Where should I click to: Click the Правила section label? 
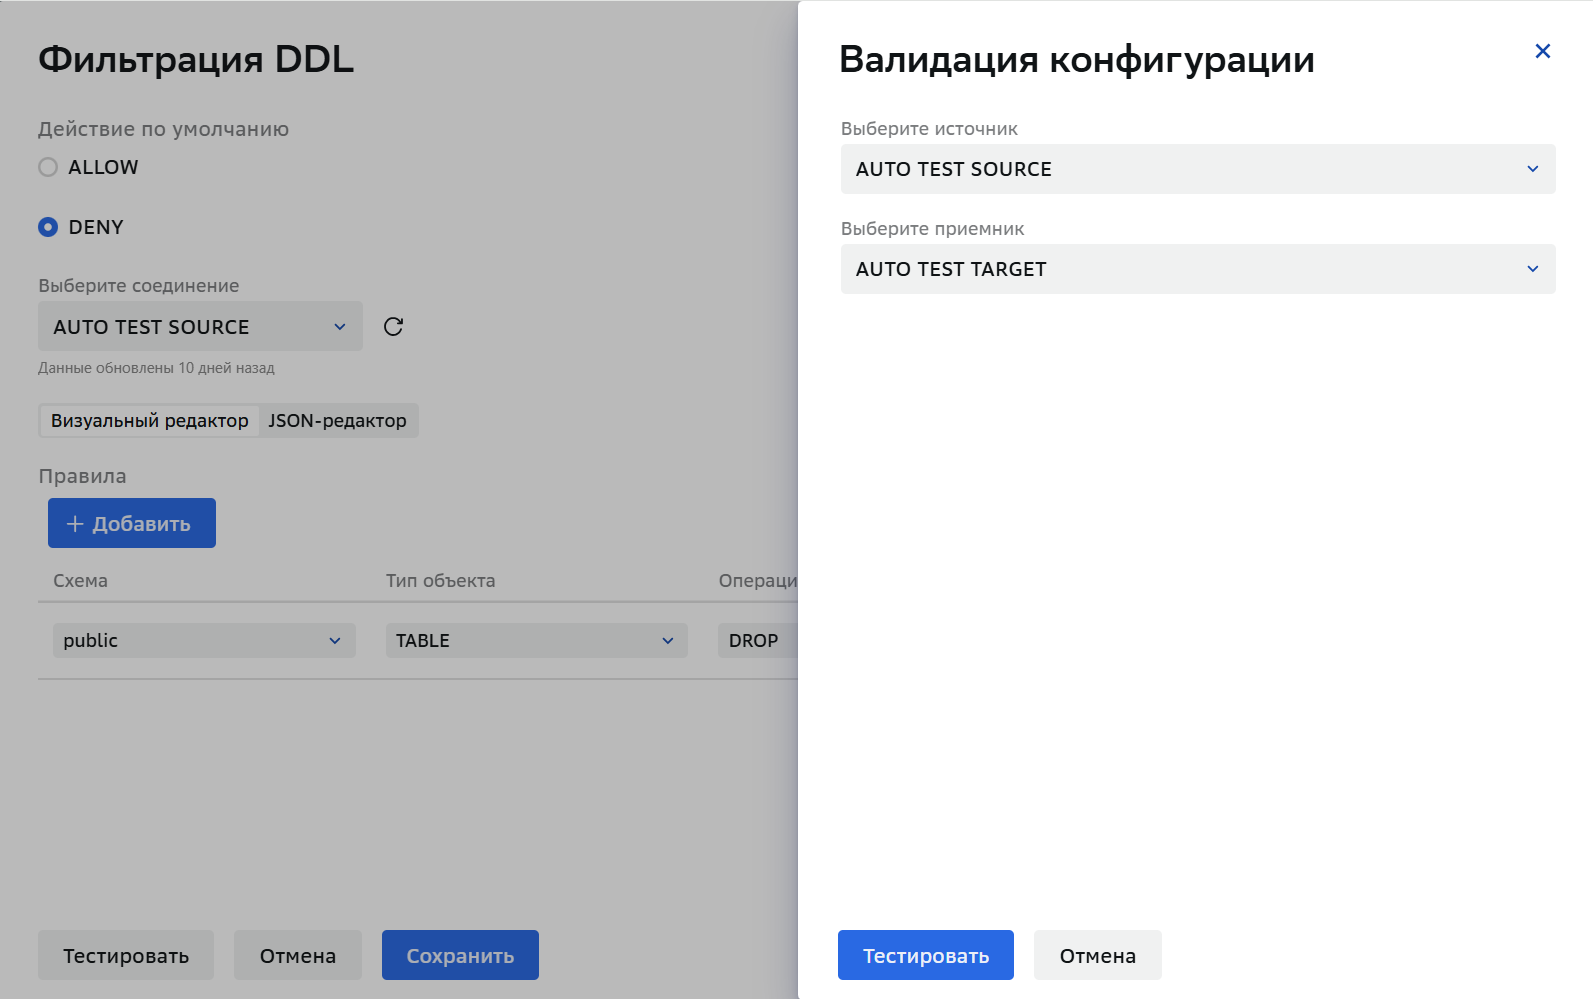pos(82,476)
